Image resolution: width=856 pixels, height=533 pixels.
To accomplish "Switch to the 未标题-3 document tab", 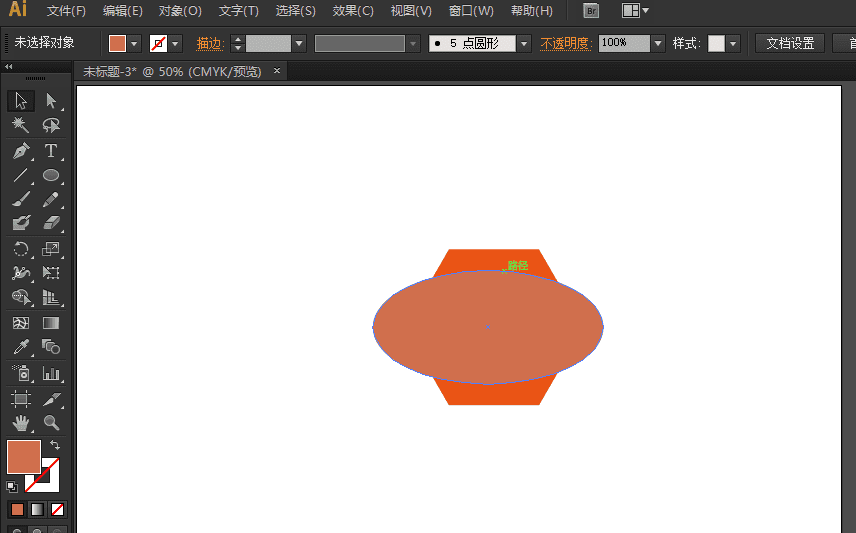I will [172, 72].
